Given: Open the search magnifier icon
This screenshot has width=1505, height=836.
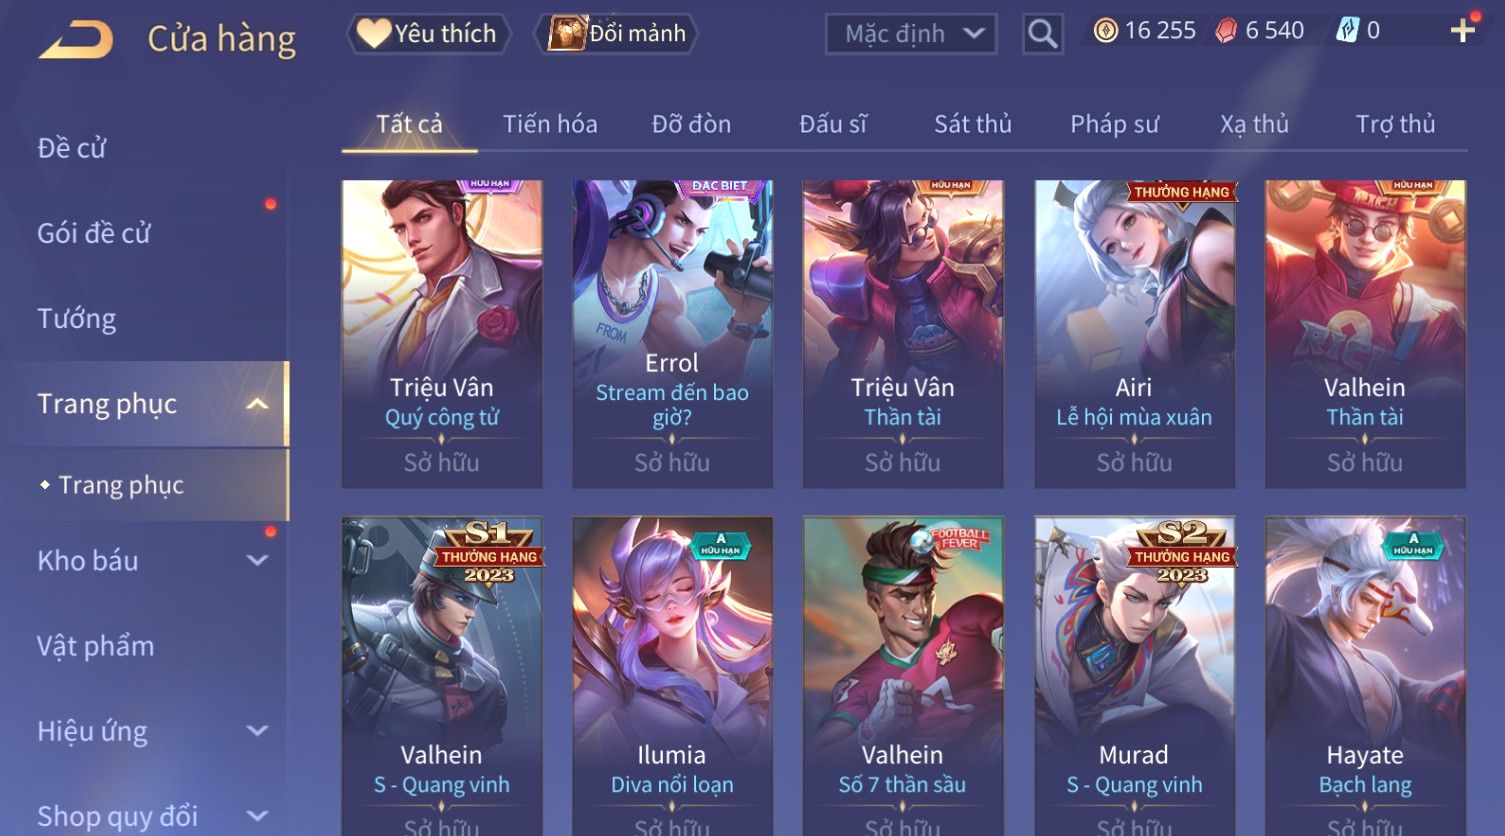Looking at the screenshot, I should pos(1042,34).
